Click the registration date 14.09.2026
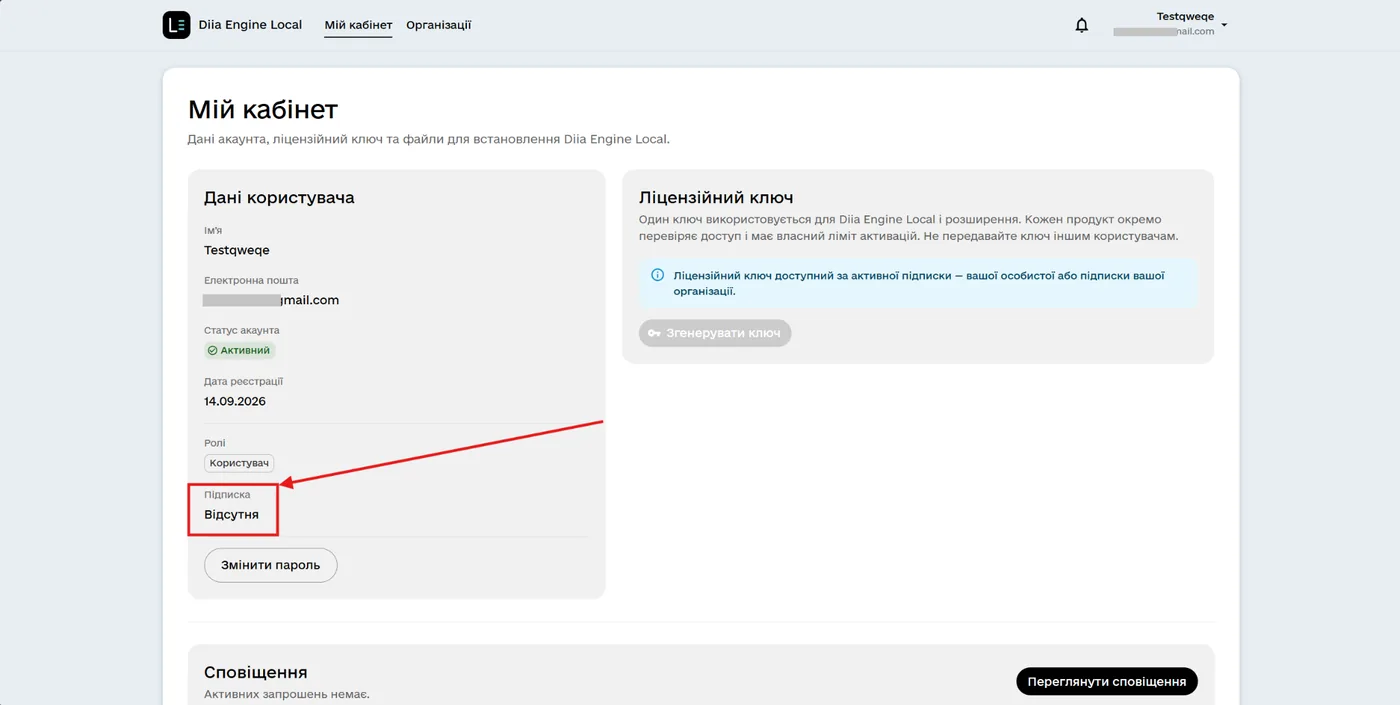This screenshot has width=1400, height=705. coord(235,402)
